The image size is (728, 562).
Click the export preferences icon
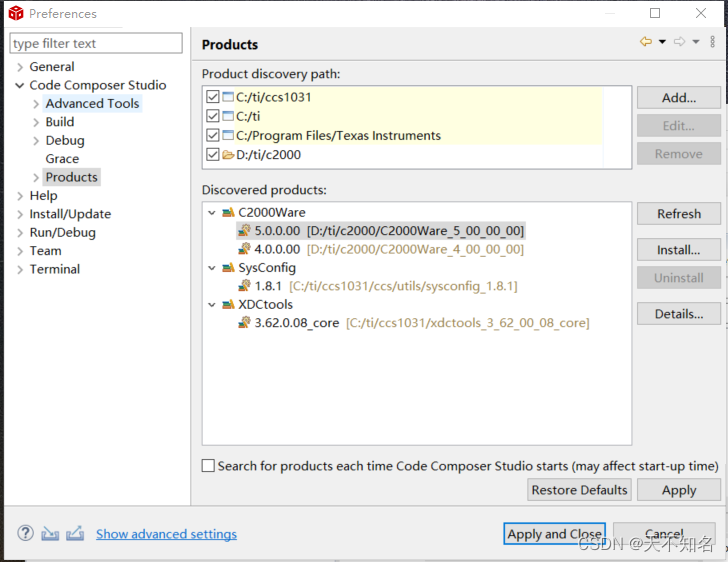[x=75, y=534]
